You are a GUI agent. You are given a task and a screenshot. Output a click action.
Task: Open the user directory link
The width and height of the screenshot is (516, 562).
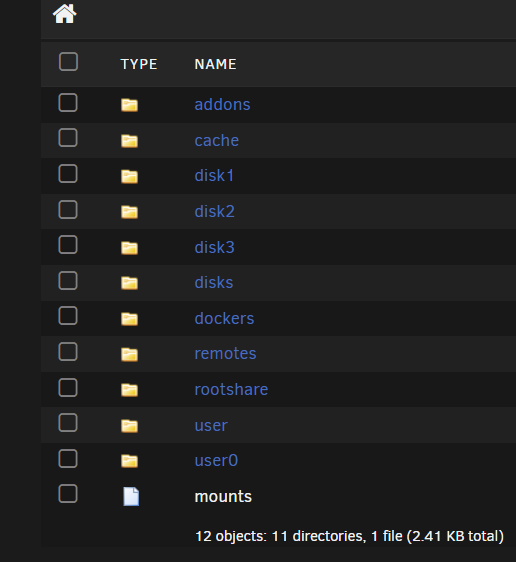[211, 425]
